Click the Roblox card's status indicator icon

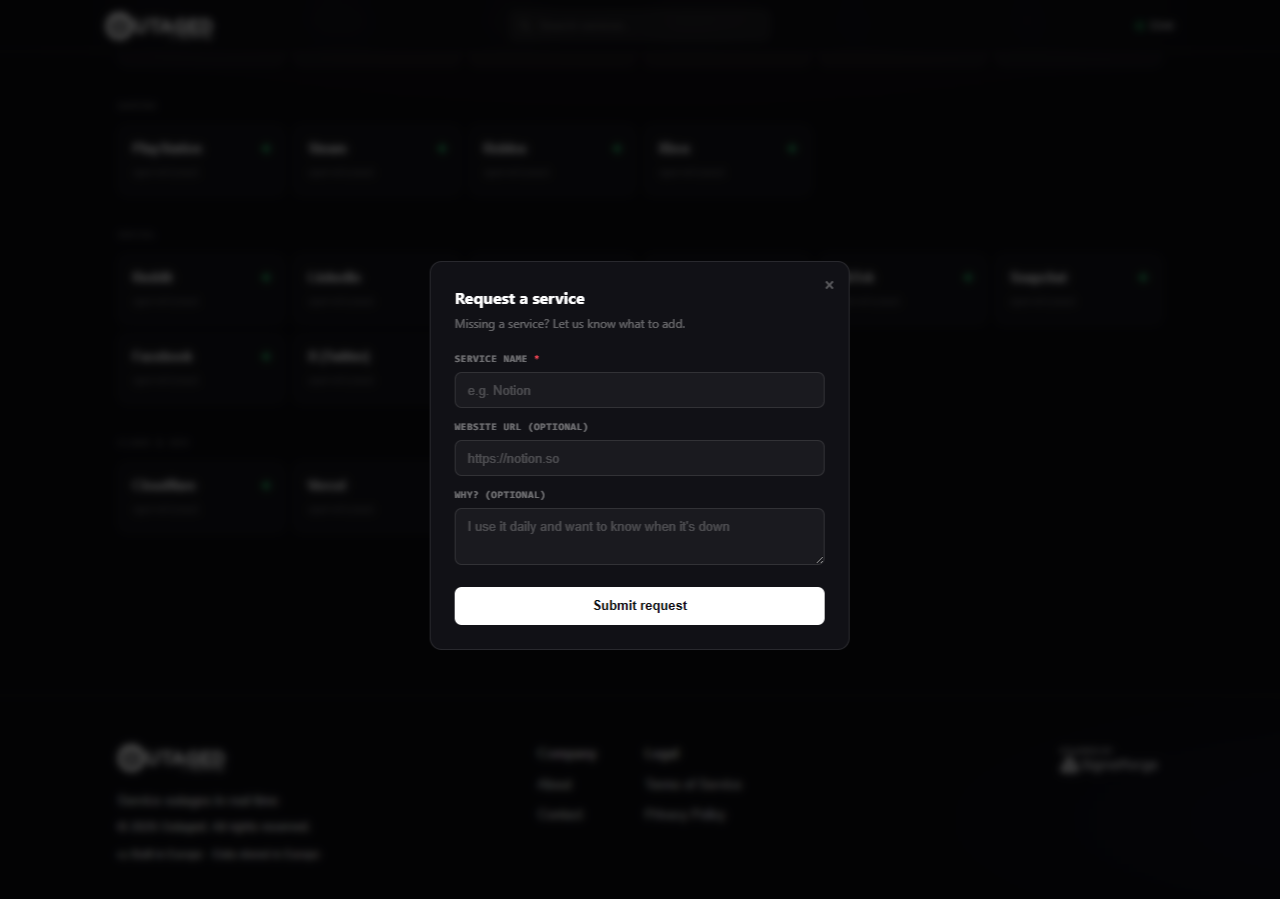[616, 148]
